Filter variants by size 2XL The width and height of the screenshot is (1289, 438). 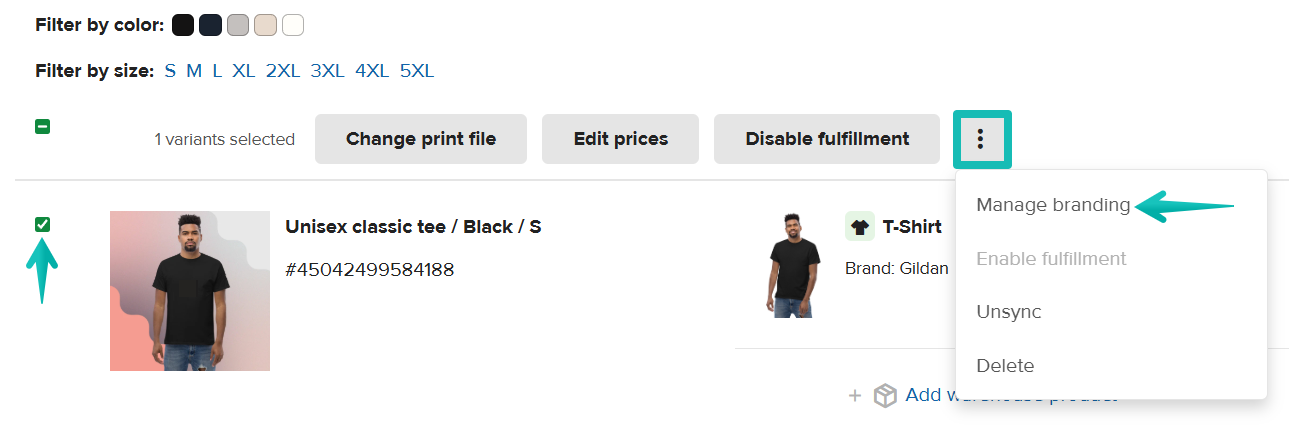[x=282, y=71]
